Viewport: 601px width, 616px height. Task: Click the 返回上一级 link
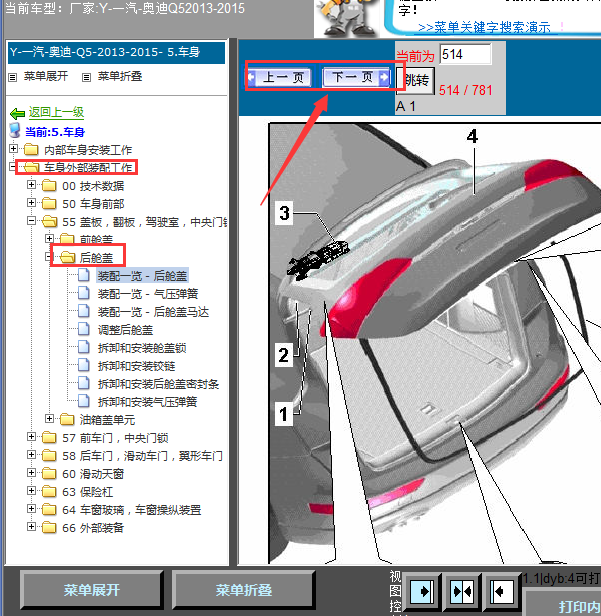pos(56,113)
